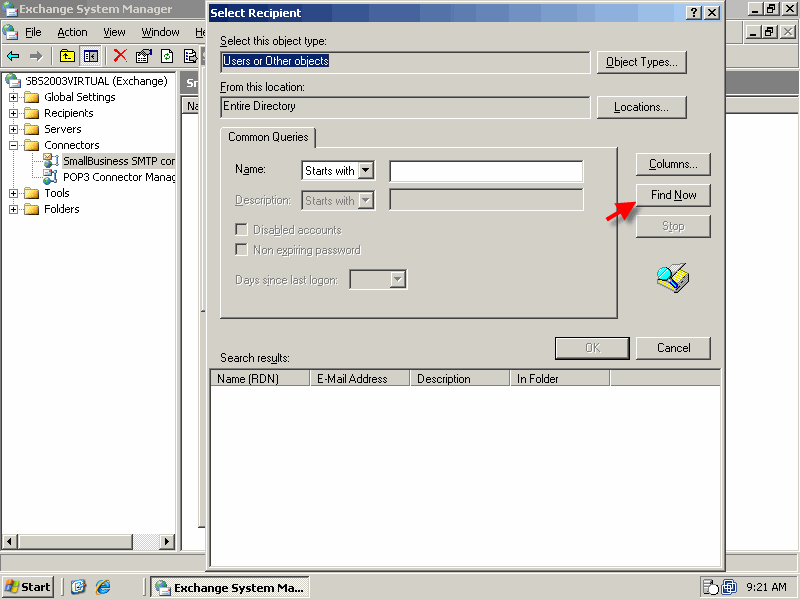
Task: Click the red Delete X toolbar icon
Action: [120, 56]
